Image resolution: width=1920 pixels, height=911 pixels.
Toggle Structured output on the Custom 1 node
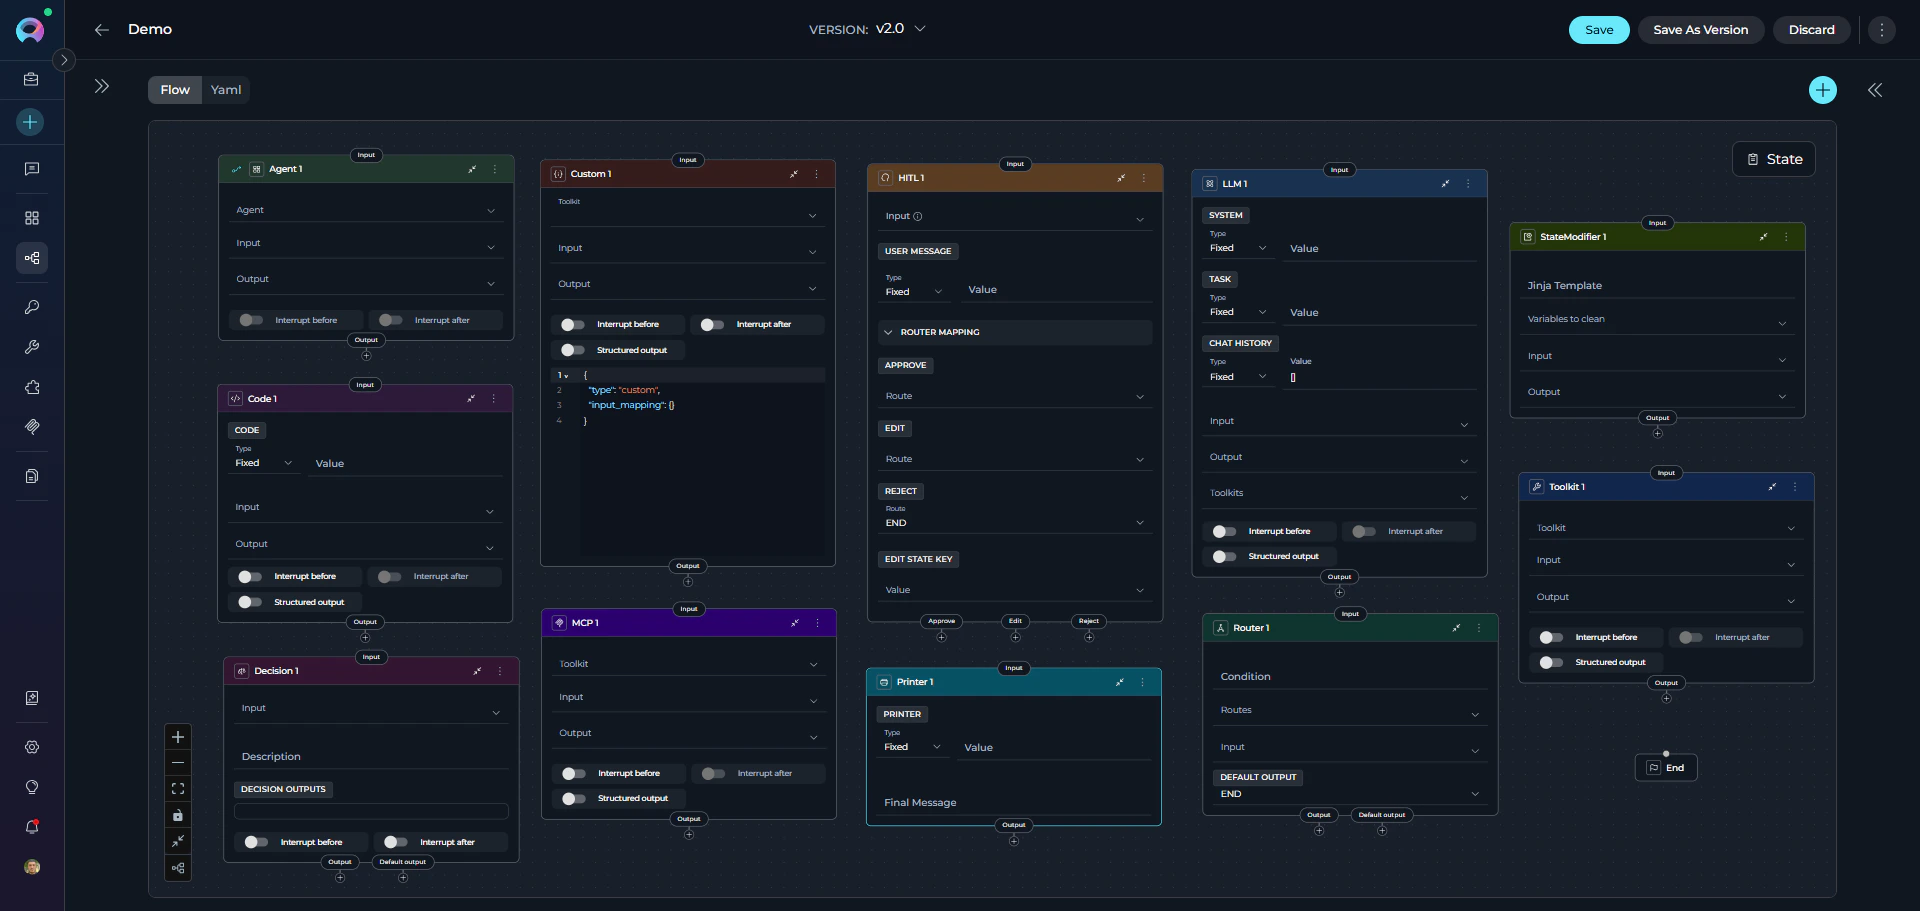coord(575,350)
